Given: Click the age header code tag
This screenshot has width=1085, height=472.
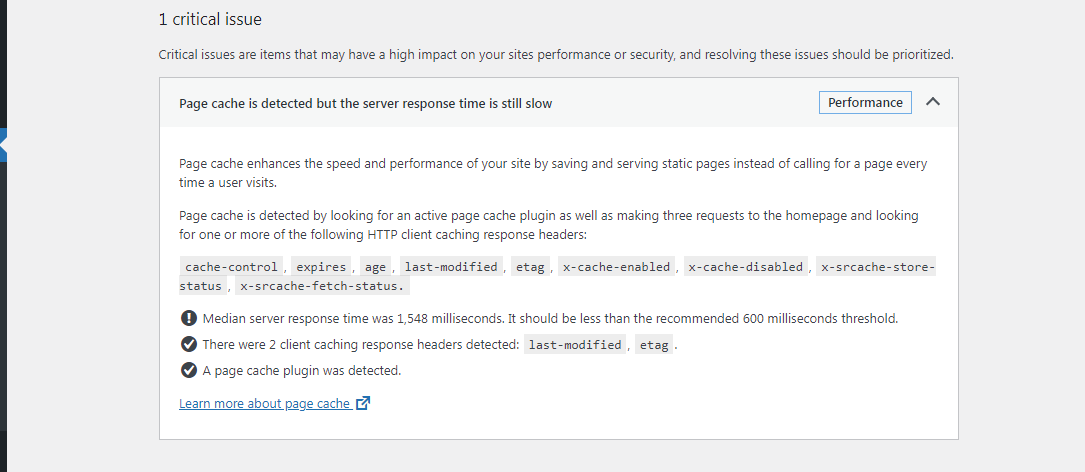Looking at the screenshot, I should pyautogui.click(x=375, y=267).
